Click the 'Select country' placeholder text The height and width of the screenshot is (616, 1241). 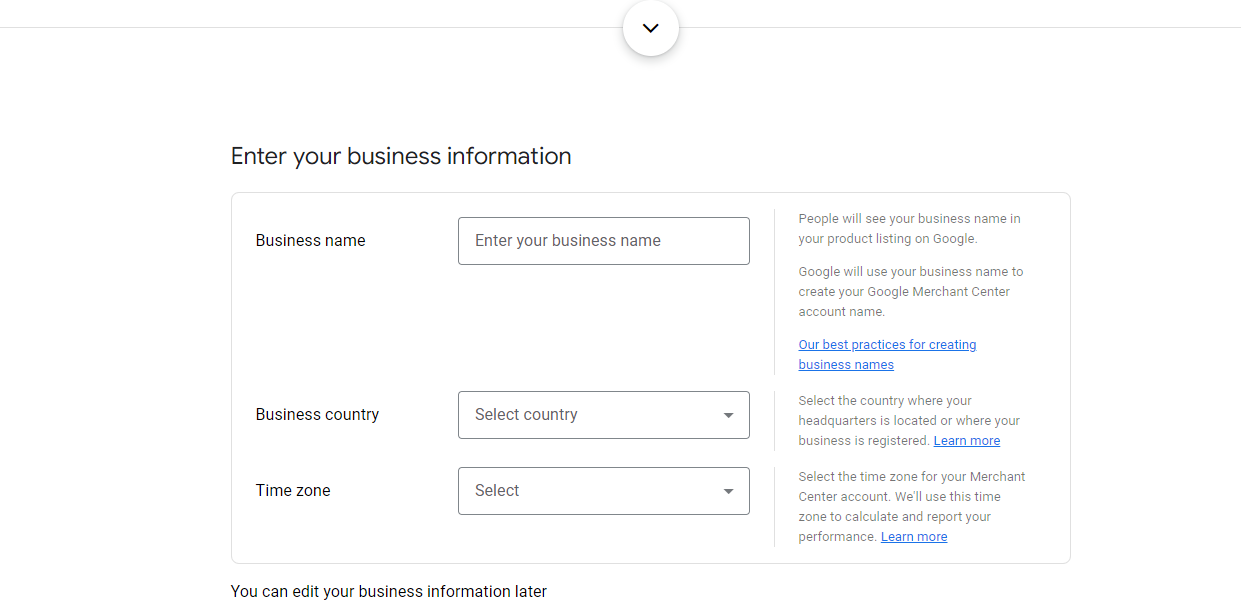[526, 415]
